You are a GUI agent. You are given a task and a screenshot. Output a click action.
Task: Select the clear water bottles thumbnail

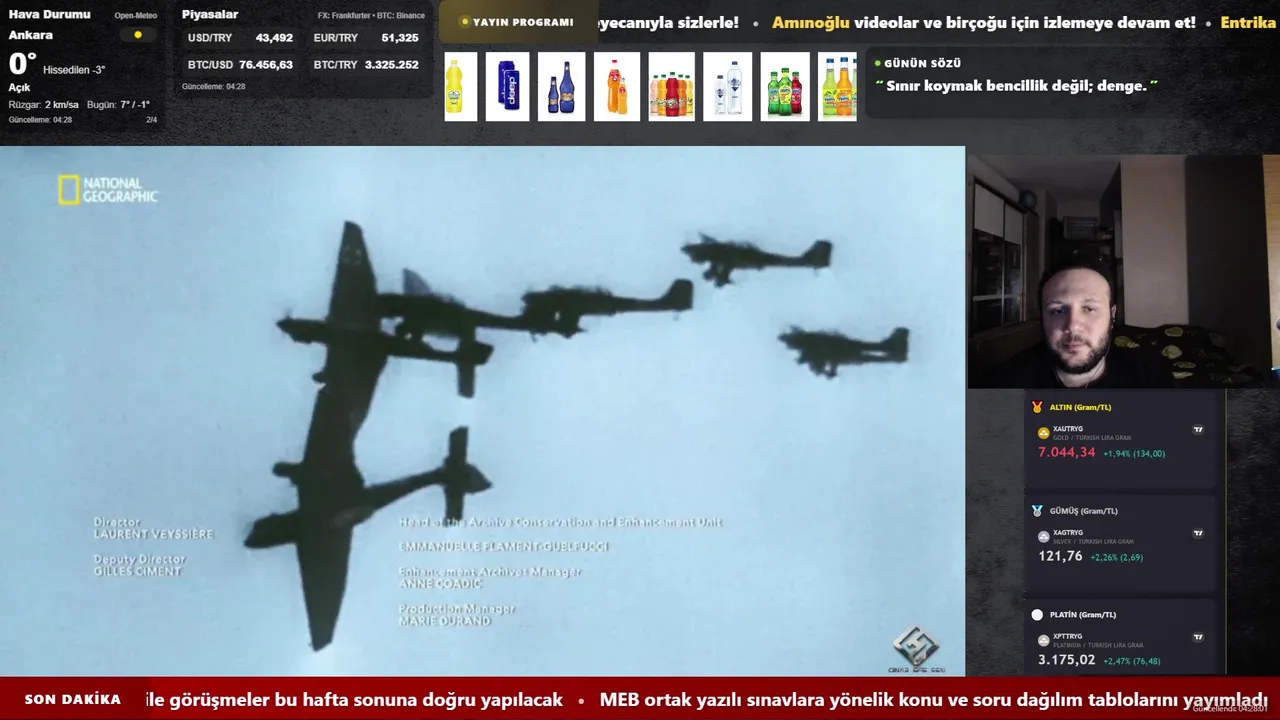[x=727, y=87]
